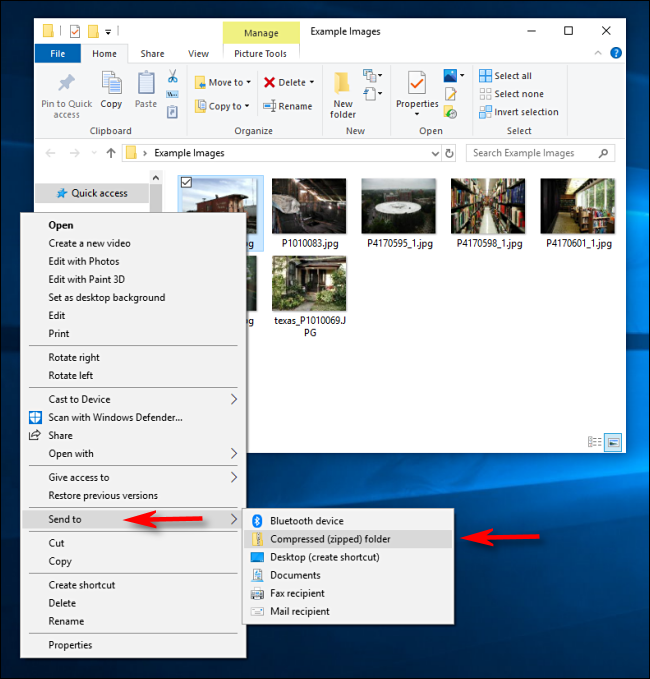Image resolution: width=650 pixels, height=679 pixels.
Task: Create a folder with the New folder icon
Action: [x=343, y=84]
